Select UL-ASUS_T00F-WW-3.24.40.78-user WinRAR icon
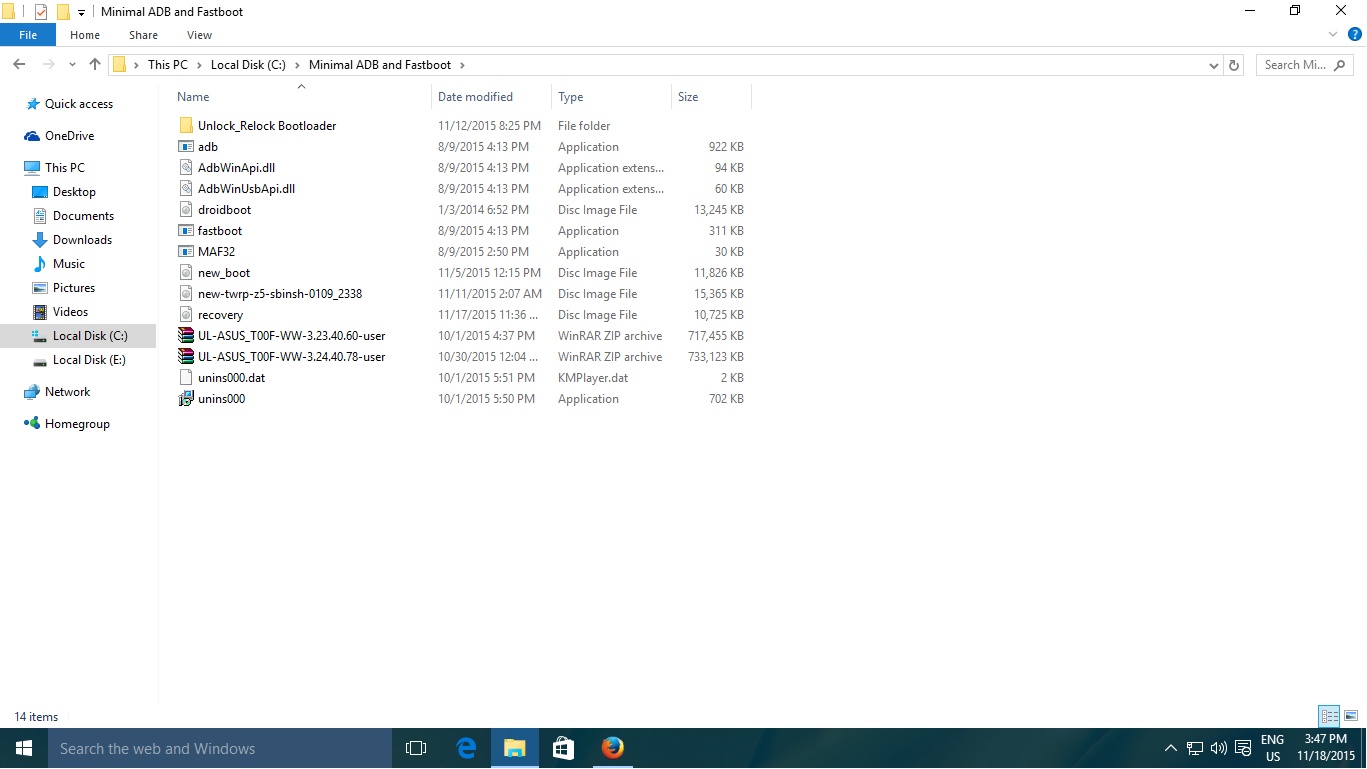The image size is (1367, 769). [186, 357]
